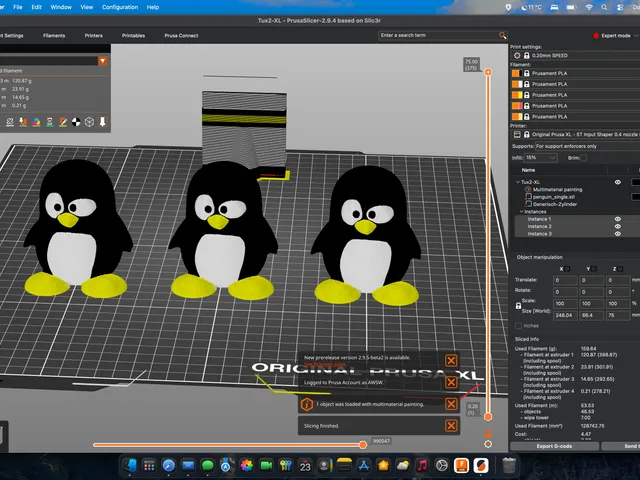The width and height of the screenshot is (640, 480).
Task: Open the File menu
Action: click(18, 7)
